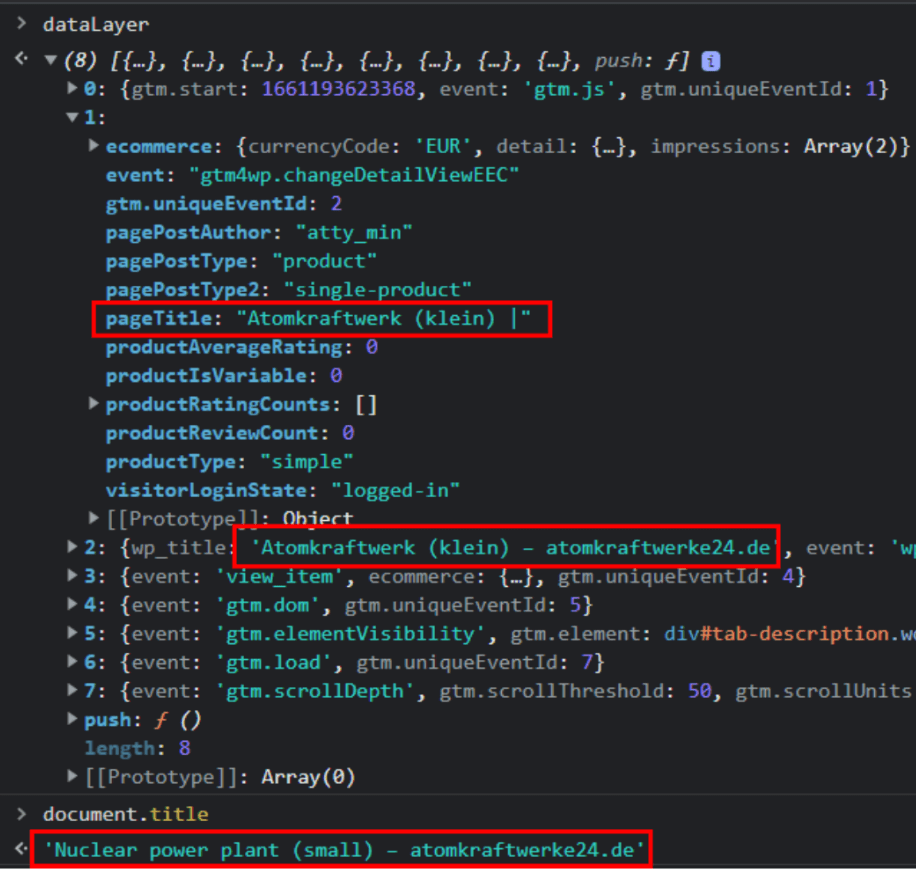Expand array item 0 with gtm.start
The image size is (916, 870).
[72, 89]
